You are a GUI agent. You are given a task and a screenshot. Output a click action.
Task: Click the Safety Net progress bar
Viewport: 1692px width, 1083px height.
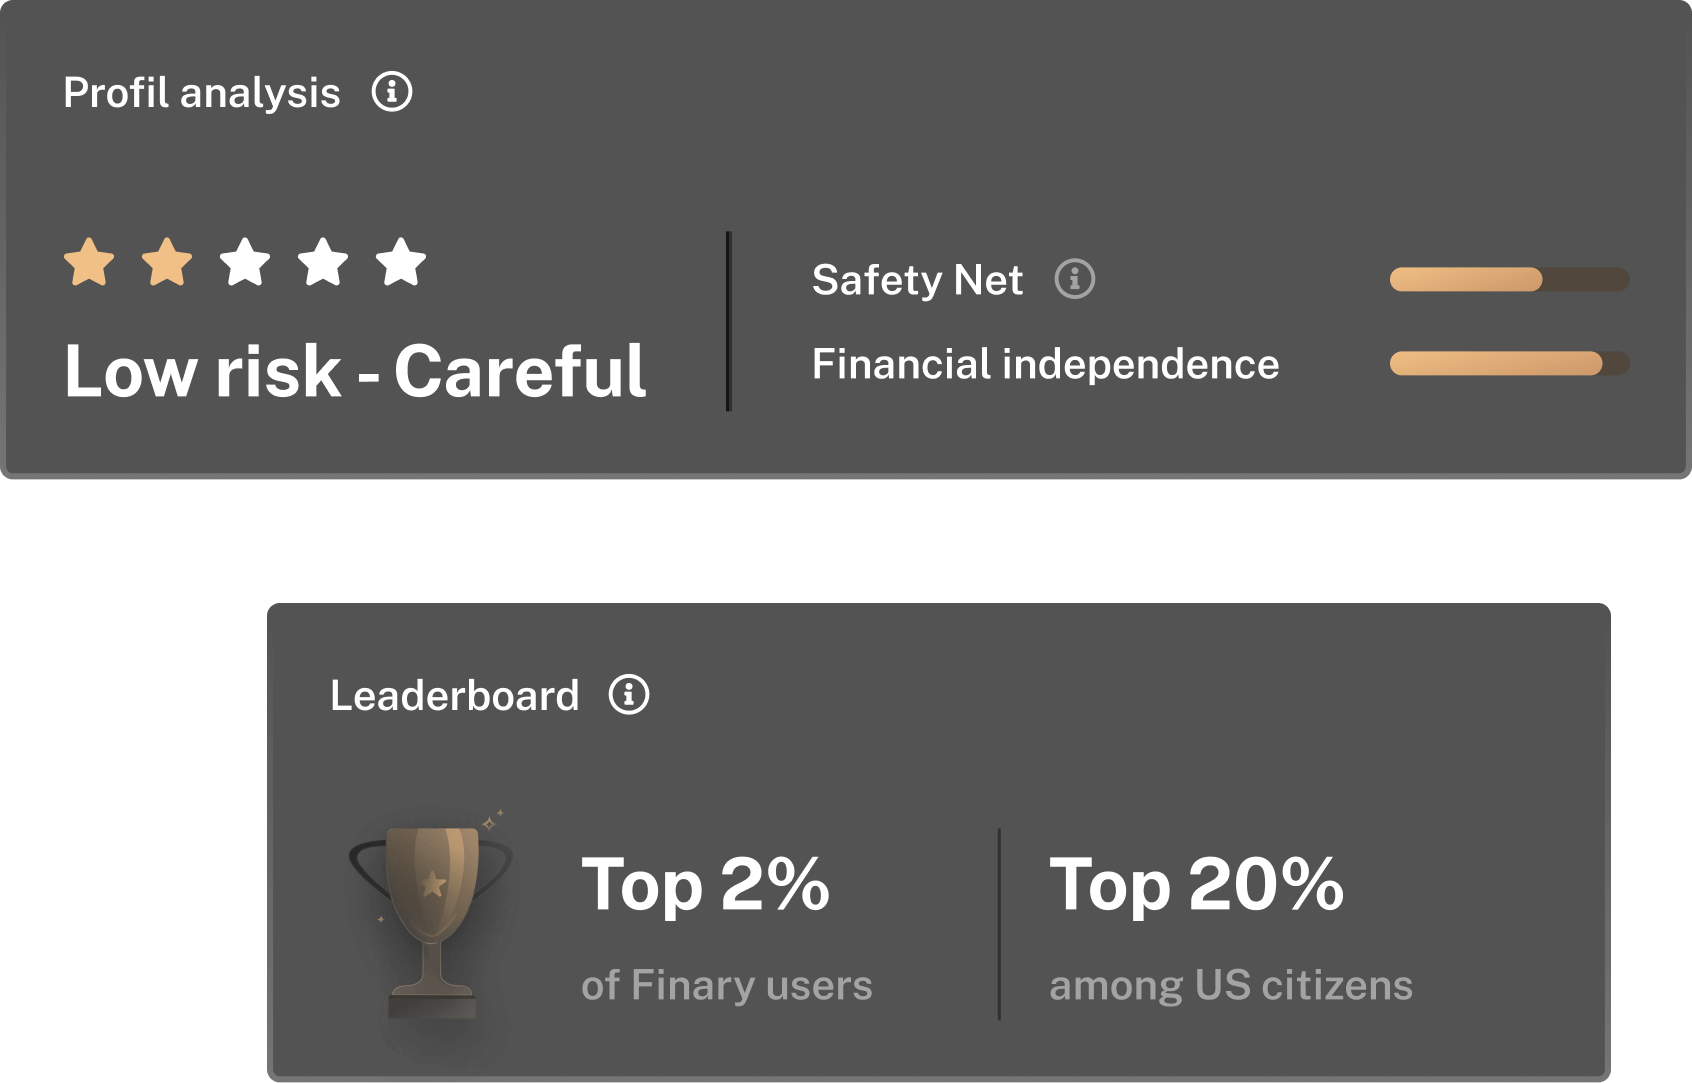click(1509, 279)
